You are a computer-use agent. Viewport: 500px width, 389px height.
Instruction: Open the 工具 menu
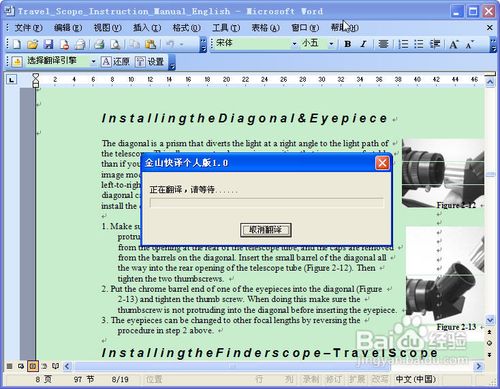coord(226,28)
